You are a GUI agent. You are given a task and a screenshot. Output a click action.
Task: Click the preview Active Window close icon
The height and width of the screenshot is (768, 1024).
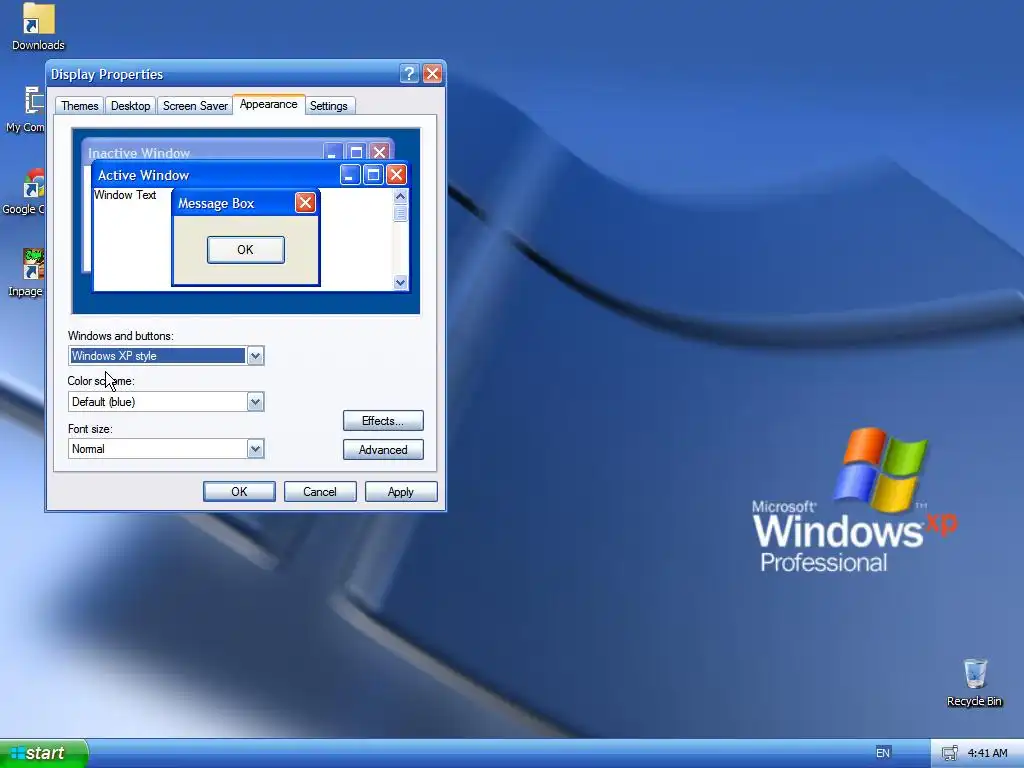[396, 174]
